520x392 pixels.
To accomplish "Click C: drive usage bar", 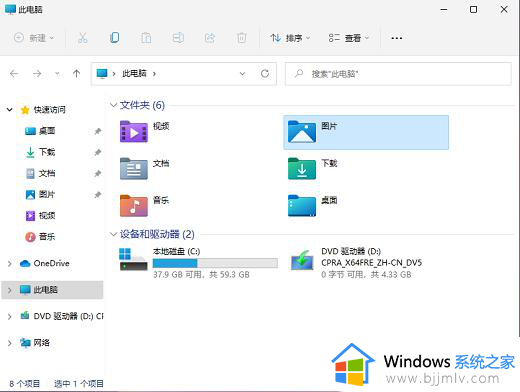I will coord(215,263).
